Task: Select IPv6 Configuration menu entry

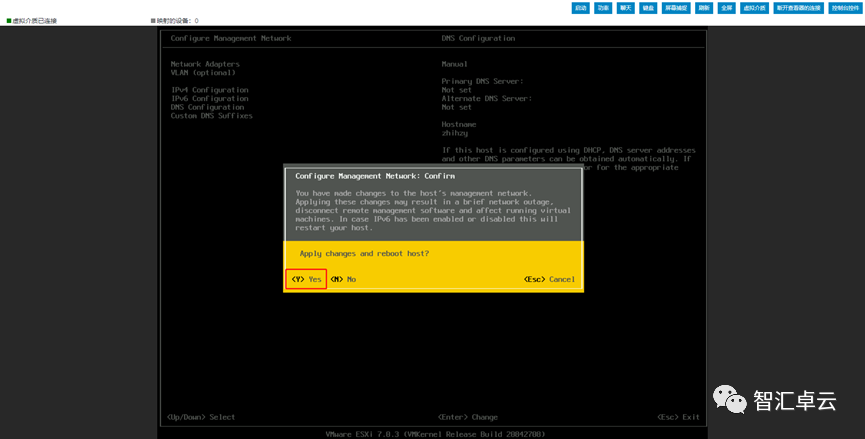Action: (210, 99)
